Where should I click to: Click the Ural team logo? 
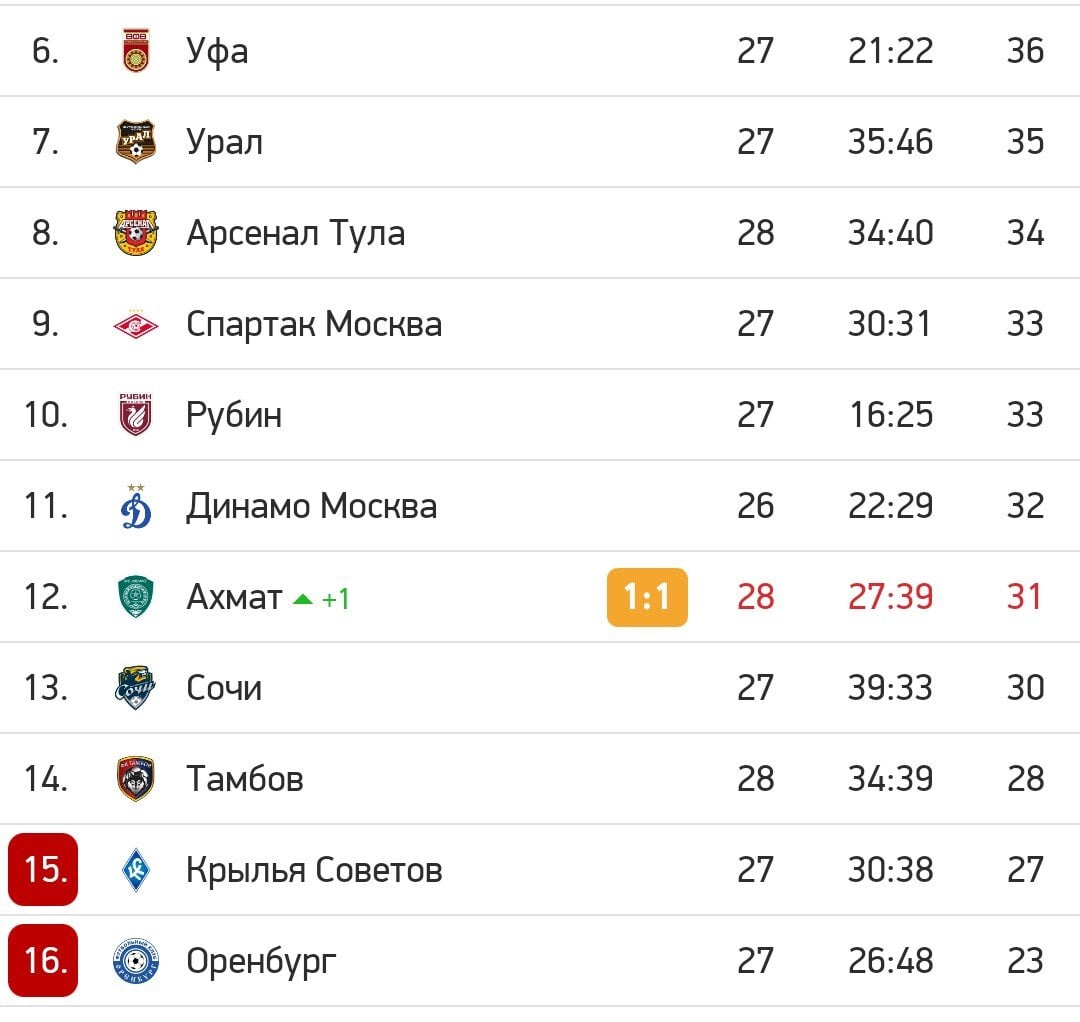click(136, 142)
